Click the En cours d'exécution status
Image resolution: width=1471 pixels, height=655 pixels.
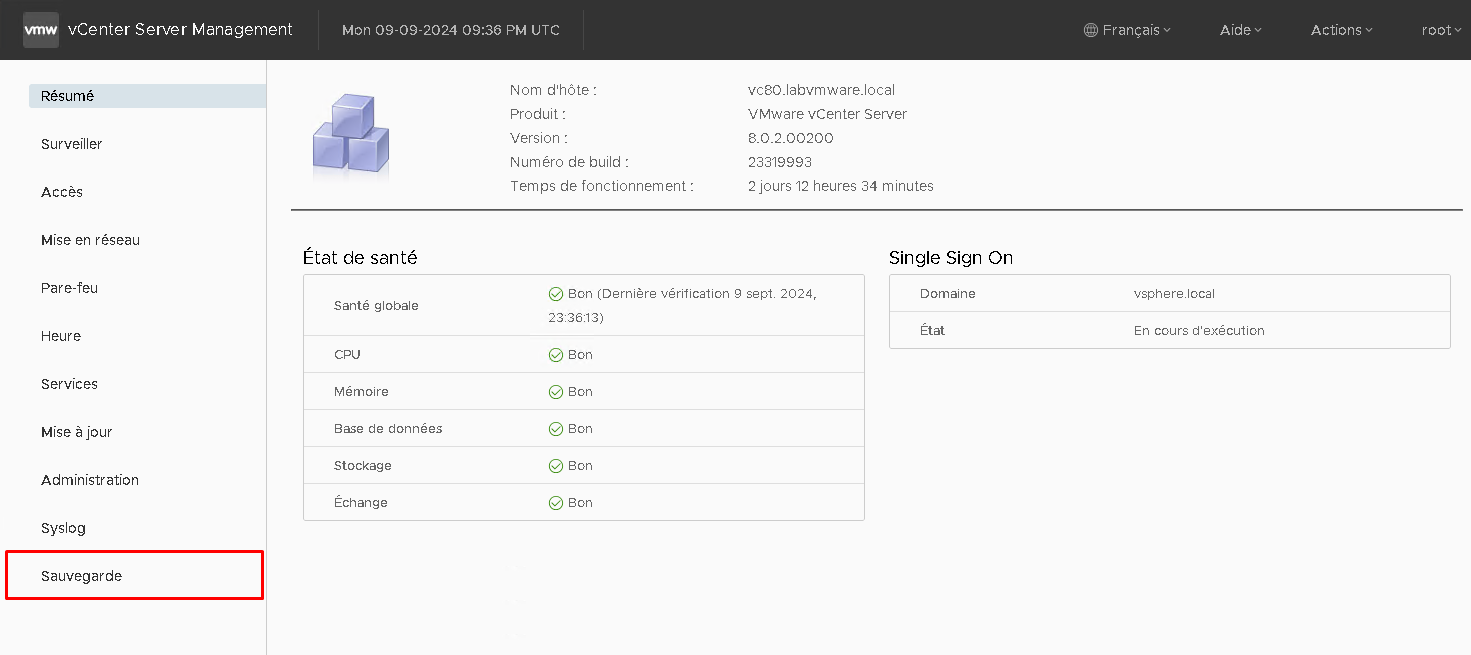(x=1199, y=330)
